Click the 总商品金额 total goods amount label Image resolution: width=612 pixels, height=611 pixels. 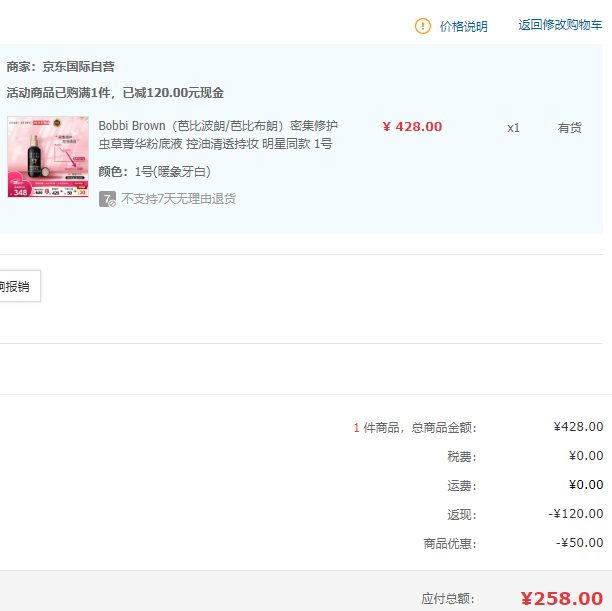tap(443, 427)
